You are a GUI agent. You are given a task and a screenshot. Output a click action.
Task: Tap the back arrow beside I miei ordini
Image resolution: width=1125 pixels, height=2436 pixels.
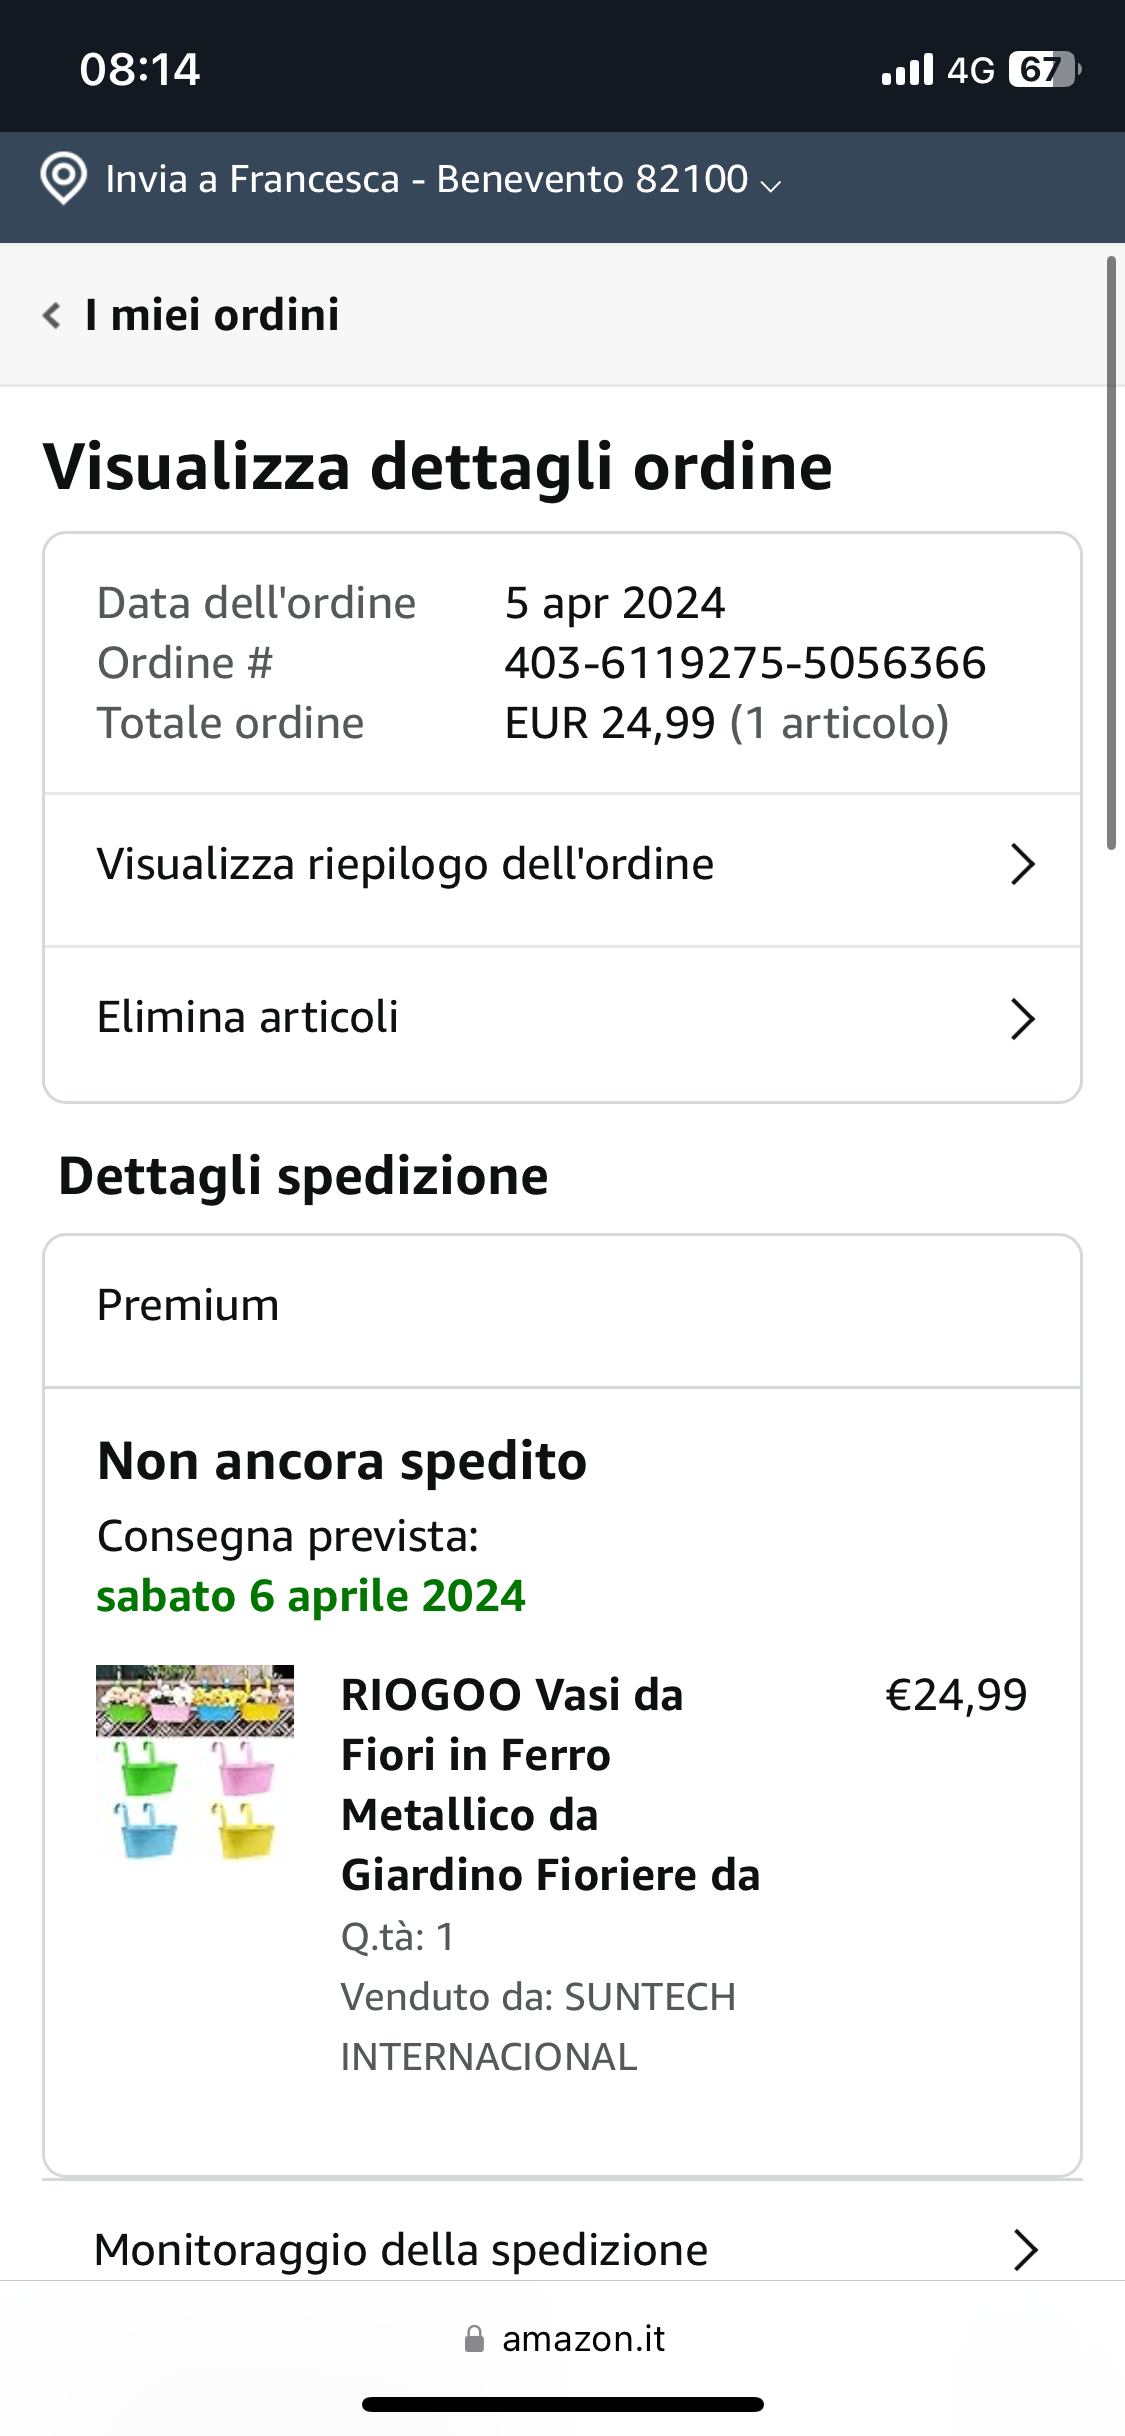pos(52,315)
